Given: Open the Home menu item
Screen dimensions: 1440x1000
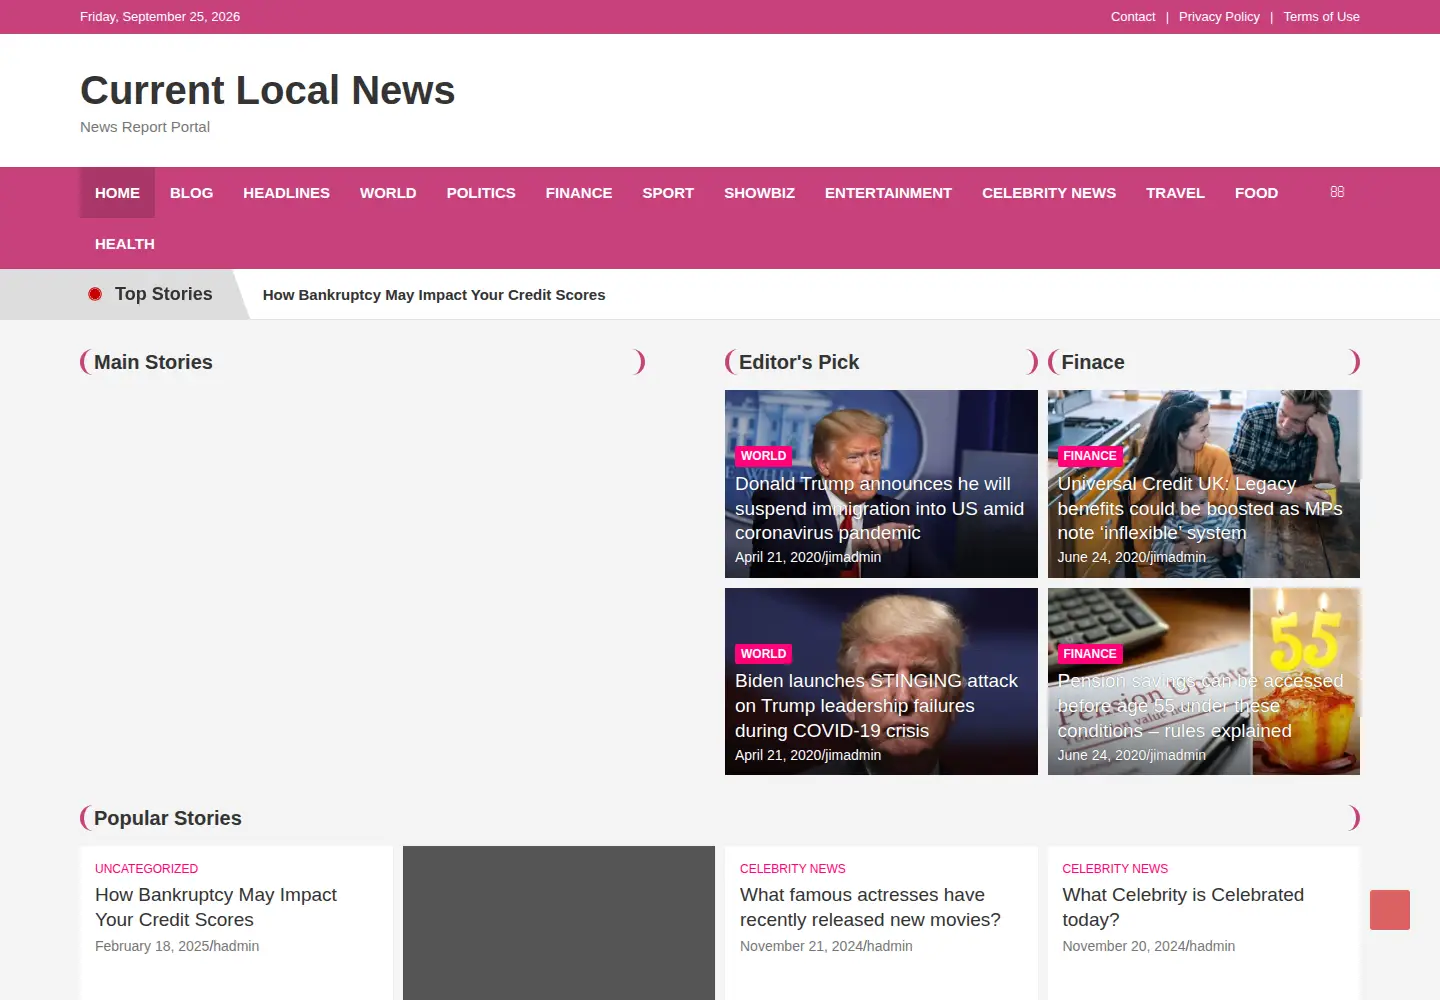Looking at the screenshot, I should click(117, 193).
